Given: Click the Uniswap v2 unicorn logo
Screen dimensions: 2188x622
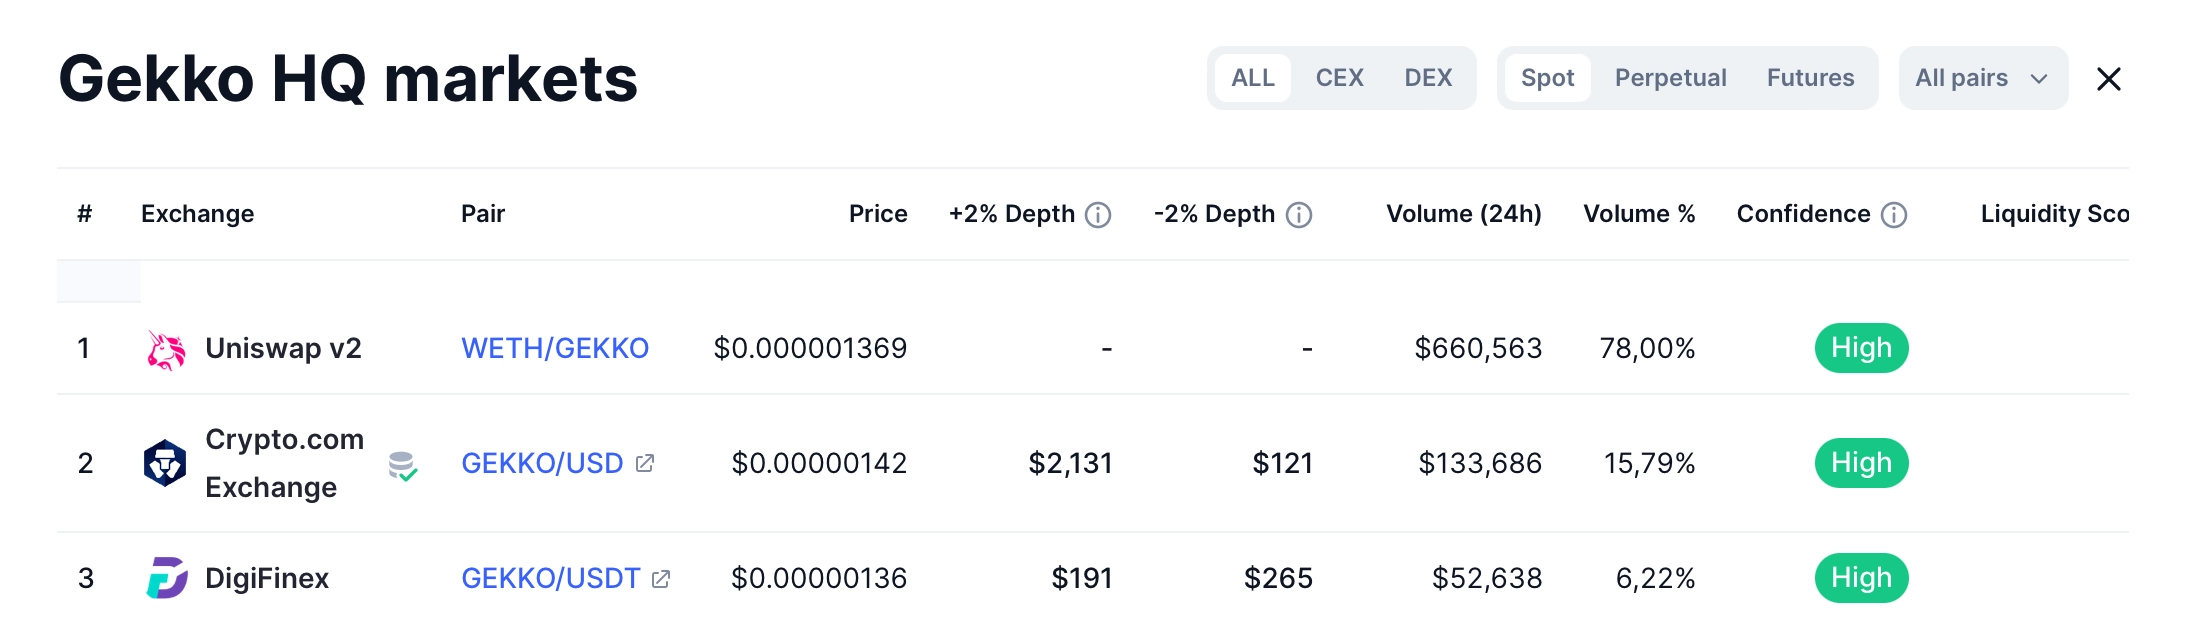Looking at the screenshot, I should pyautogui.click(x=166, y=349).
